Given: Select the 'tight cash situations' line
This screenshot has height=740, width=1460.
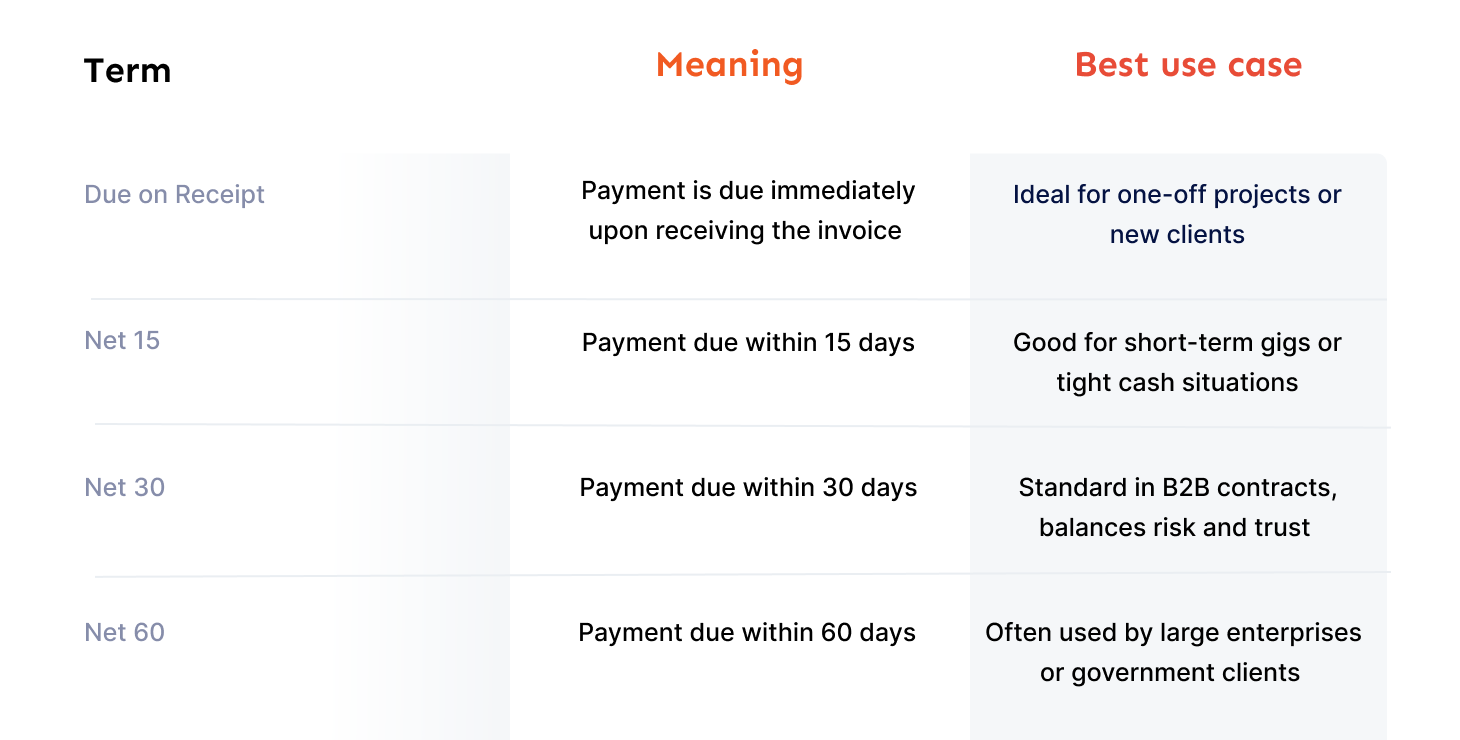Looking at the screenshot, I should pos(1177,382).
